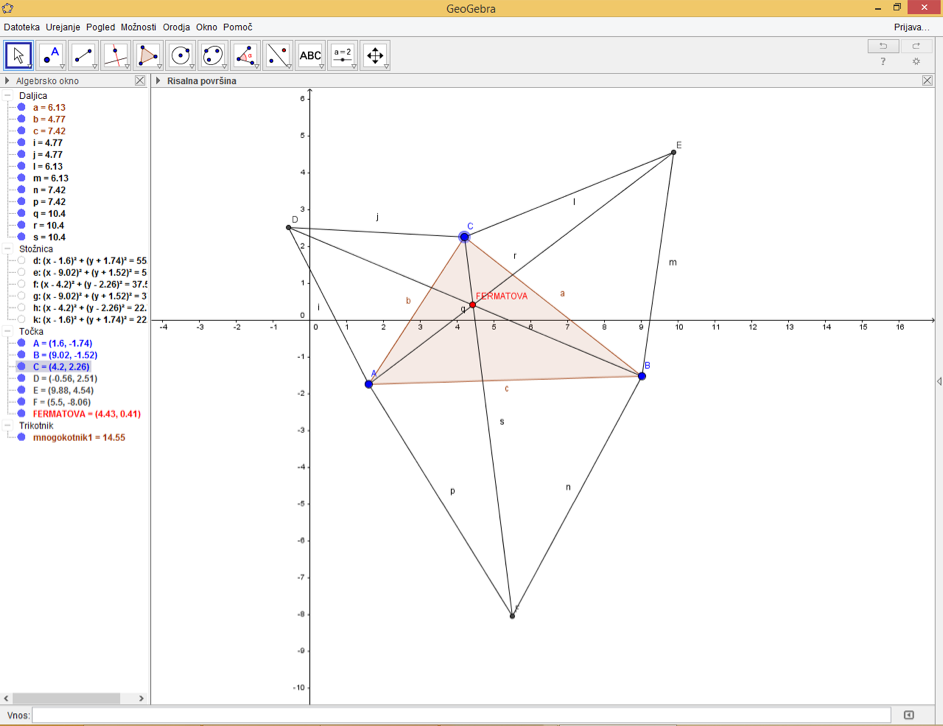Select the Angle tool
The width and height of the screenshot is (943, 726).
[246, 55]
